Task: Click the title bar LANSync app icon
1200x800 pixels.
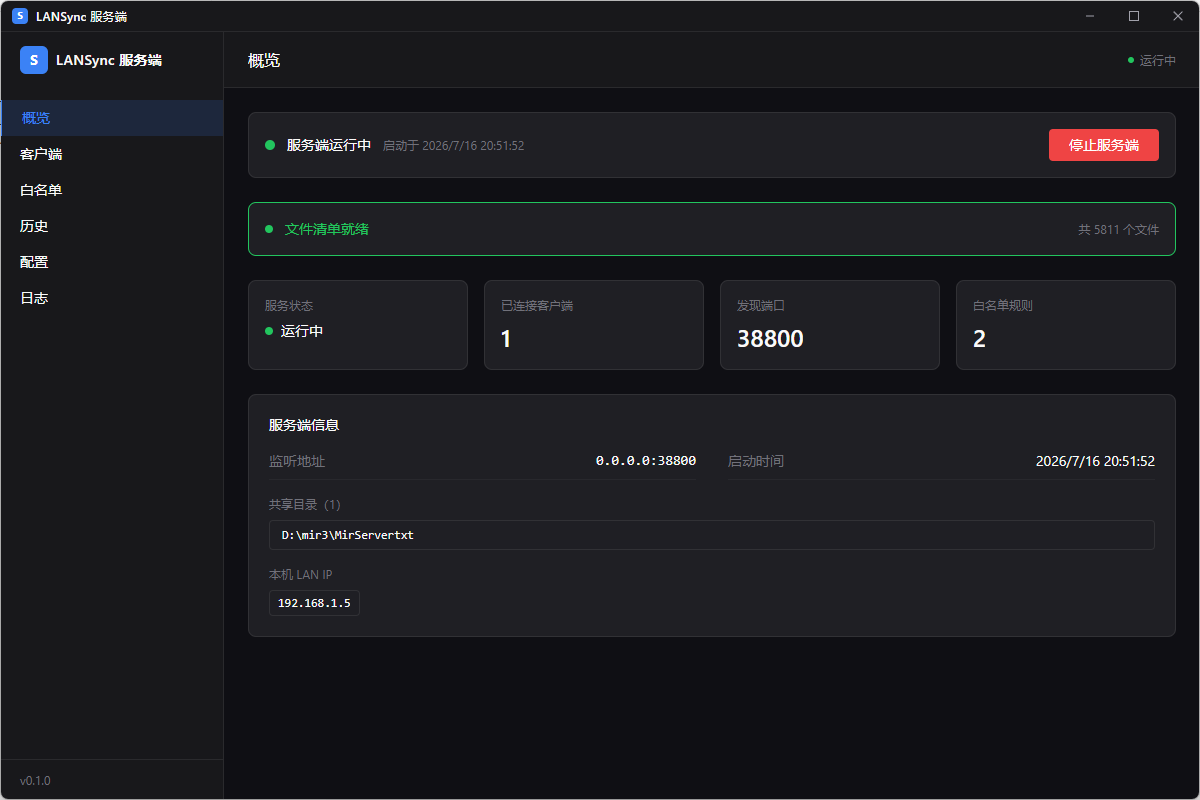Action: (20, 16)
